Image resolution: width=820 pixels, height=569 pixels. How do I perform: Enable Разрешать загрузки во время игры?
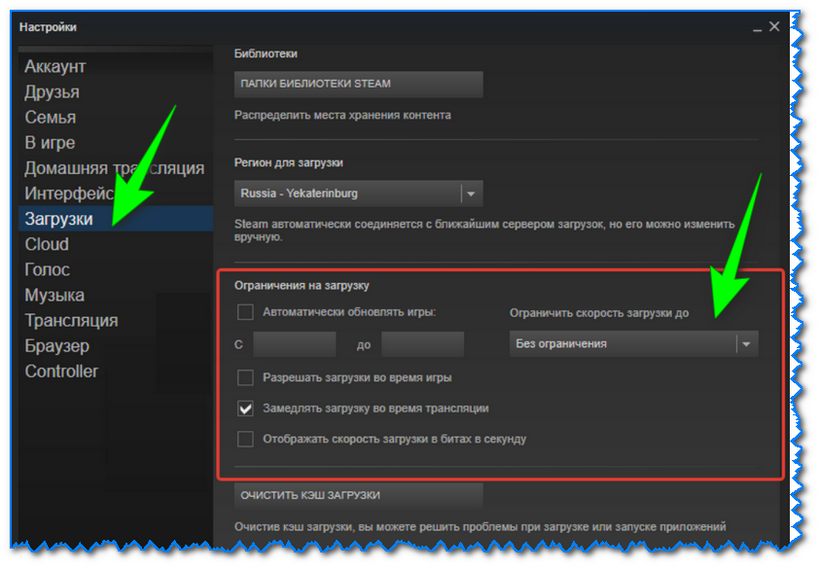pyautogui.click(x=245, y=378)
